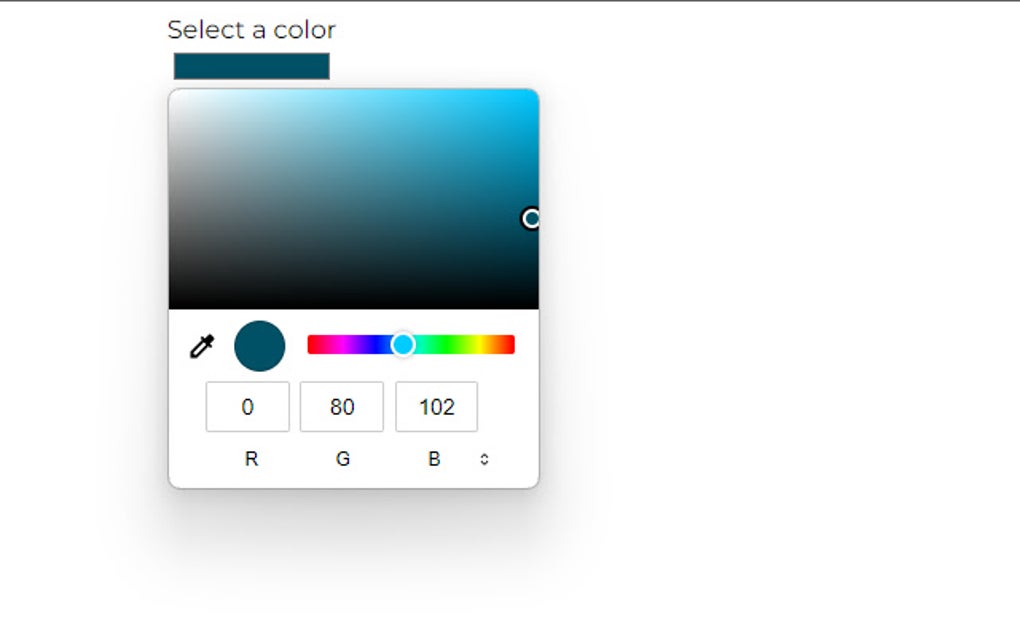
Task: Click the Select a color heading
Action: (x=251, y=30)
